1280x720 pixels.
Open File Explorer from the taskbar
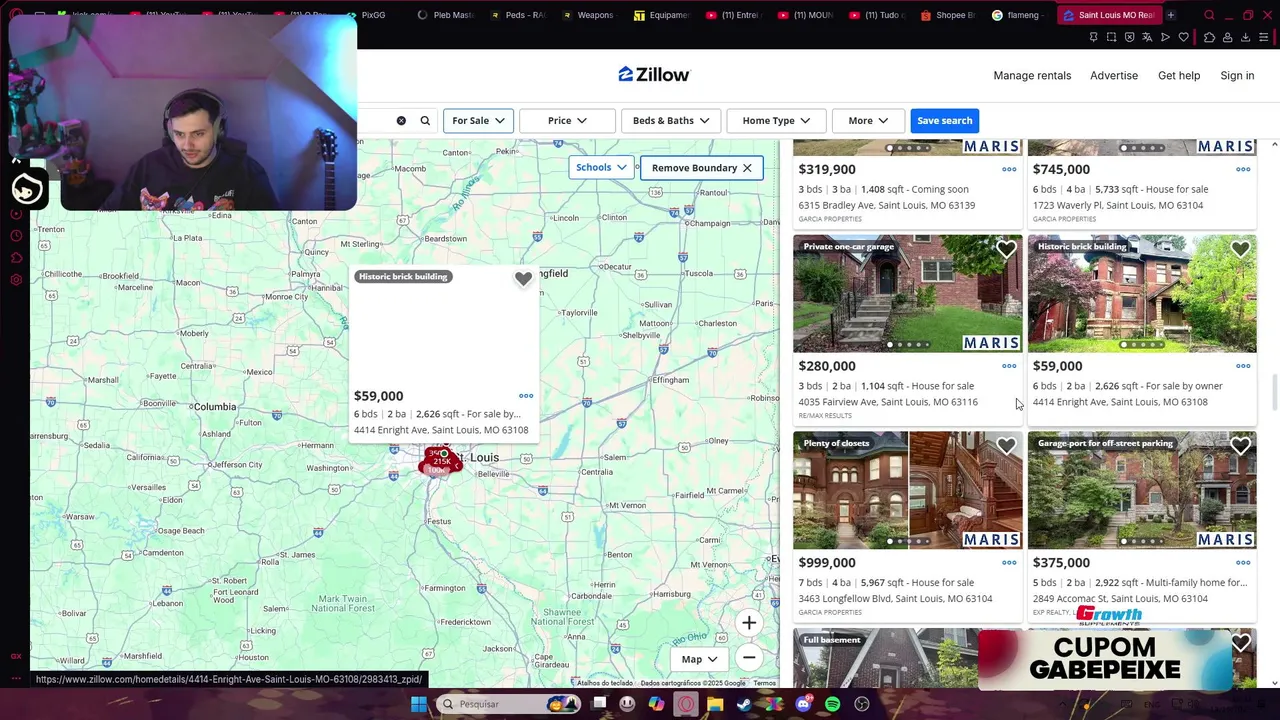tap(715, 704)
